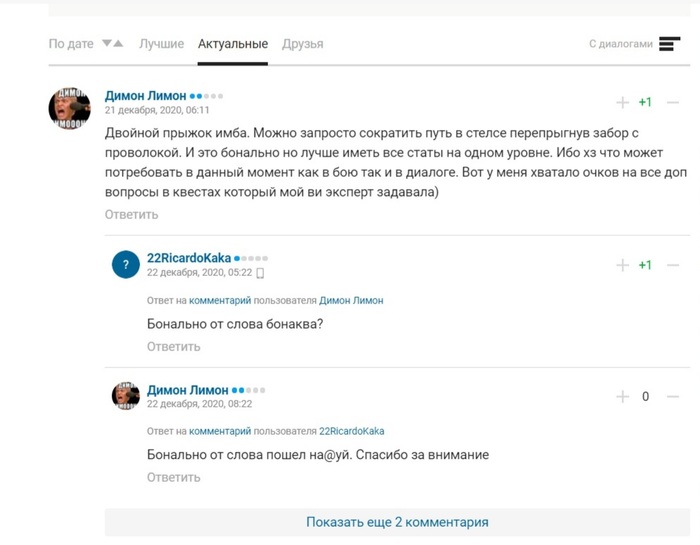
Task: Upvote Димон Лимон's reply with plus icon
Action: point(622,397)
